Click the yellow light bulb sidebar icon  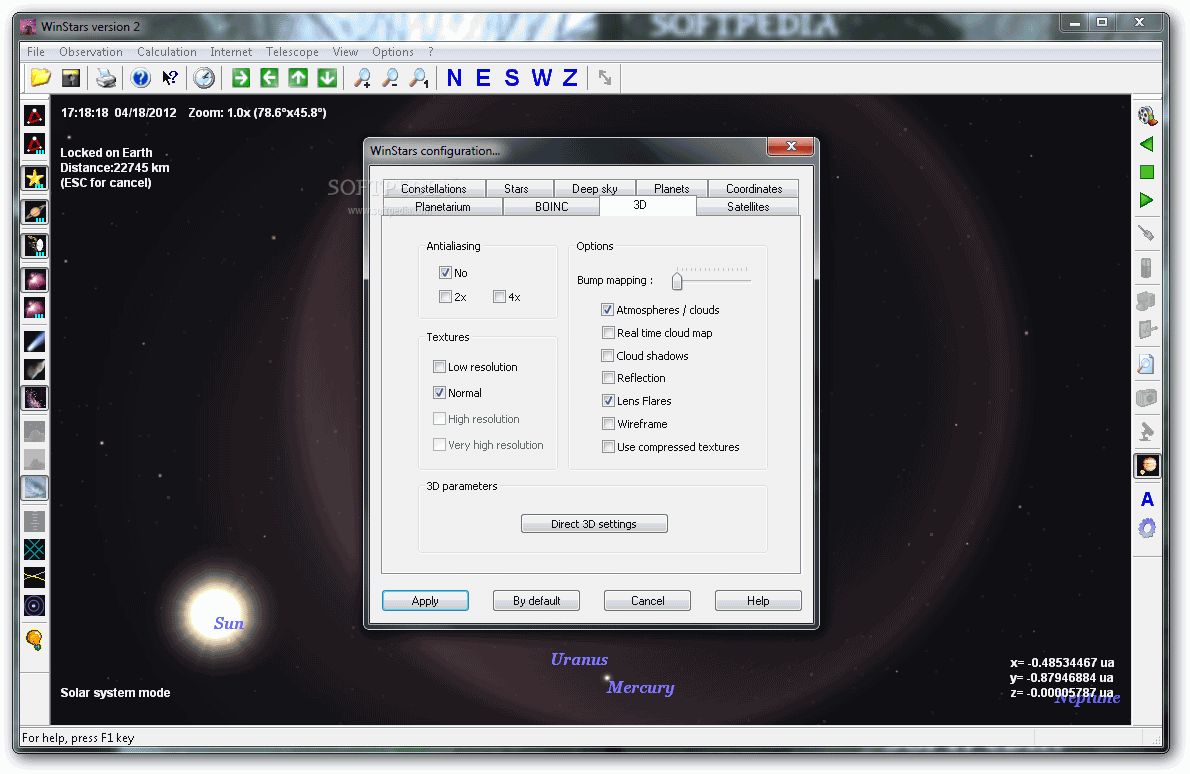pyautogui.click(x=34, y=640)
